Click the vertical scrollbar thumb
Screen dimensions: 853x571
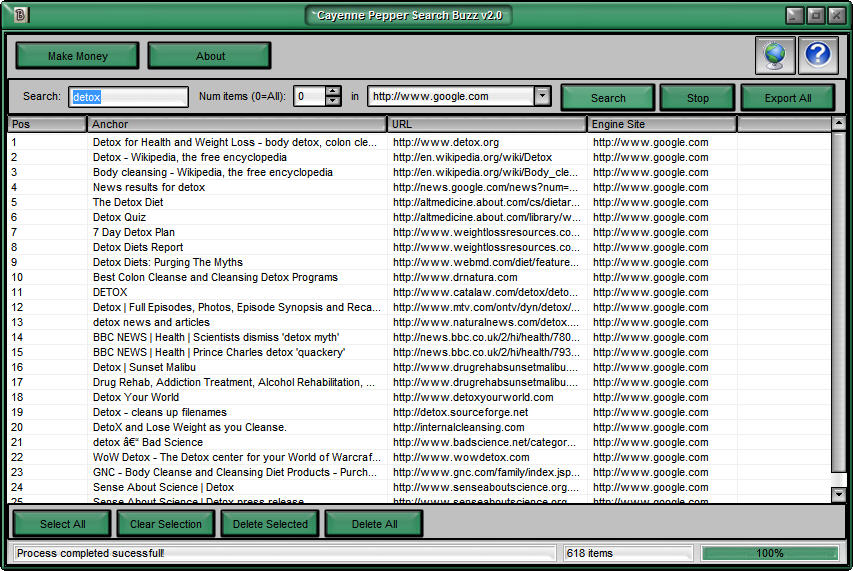tap(838, 302)
